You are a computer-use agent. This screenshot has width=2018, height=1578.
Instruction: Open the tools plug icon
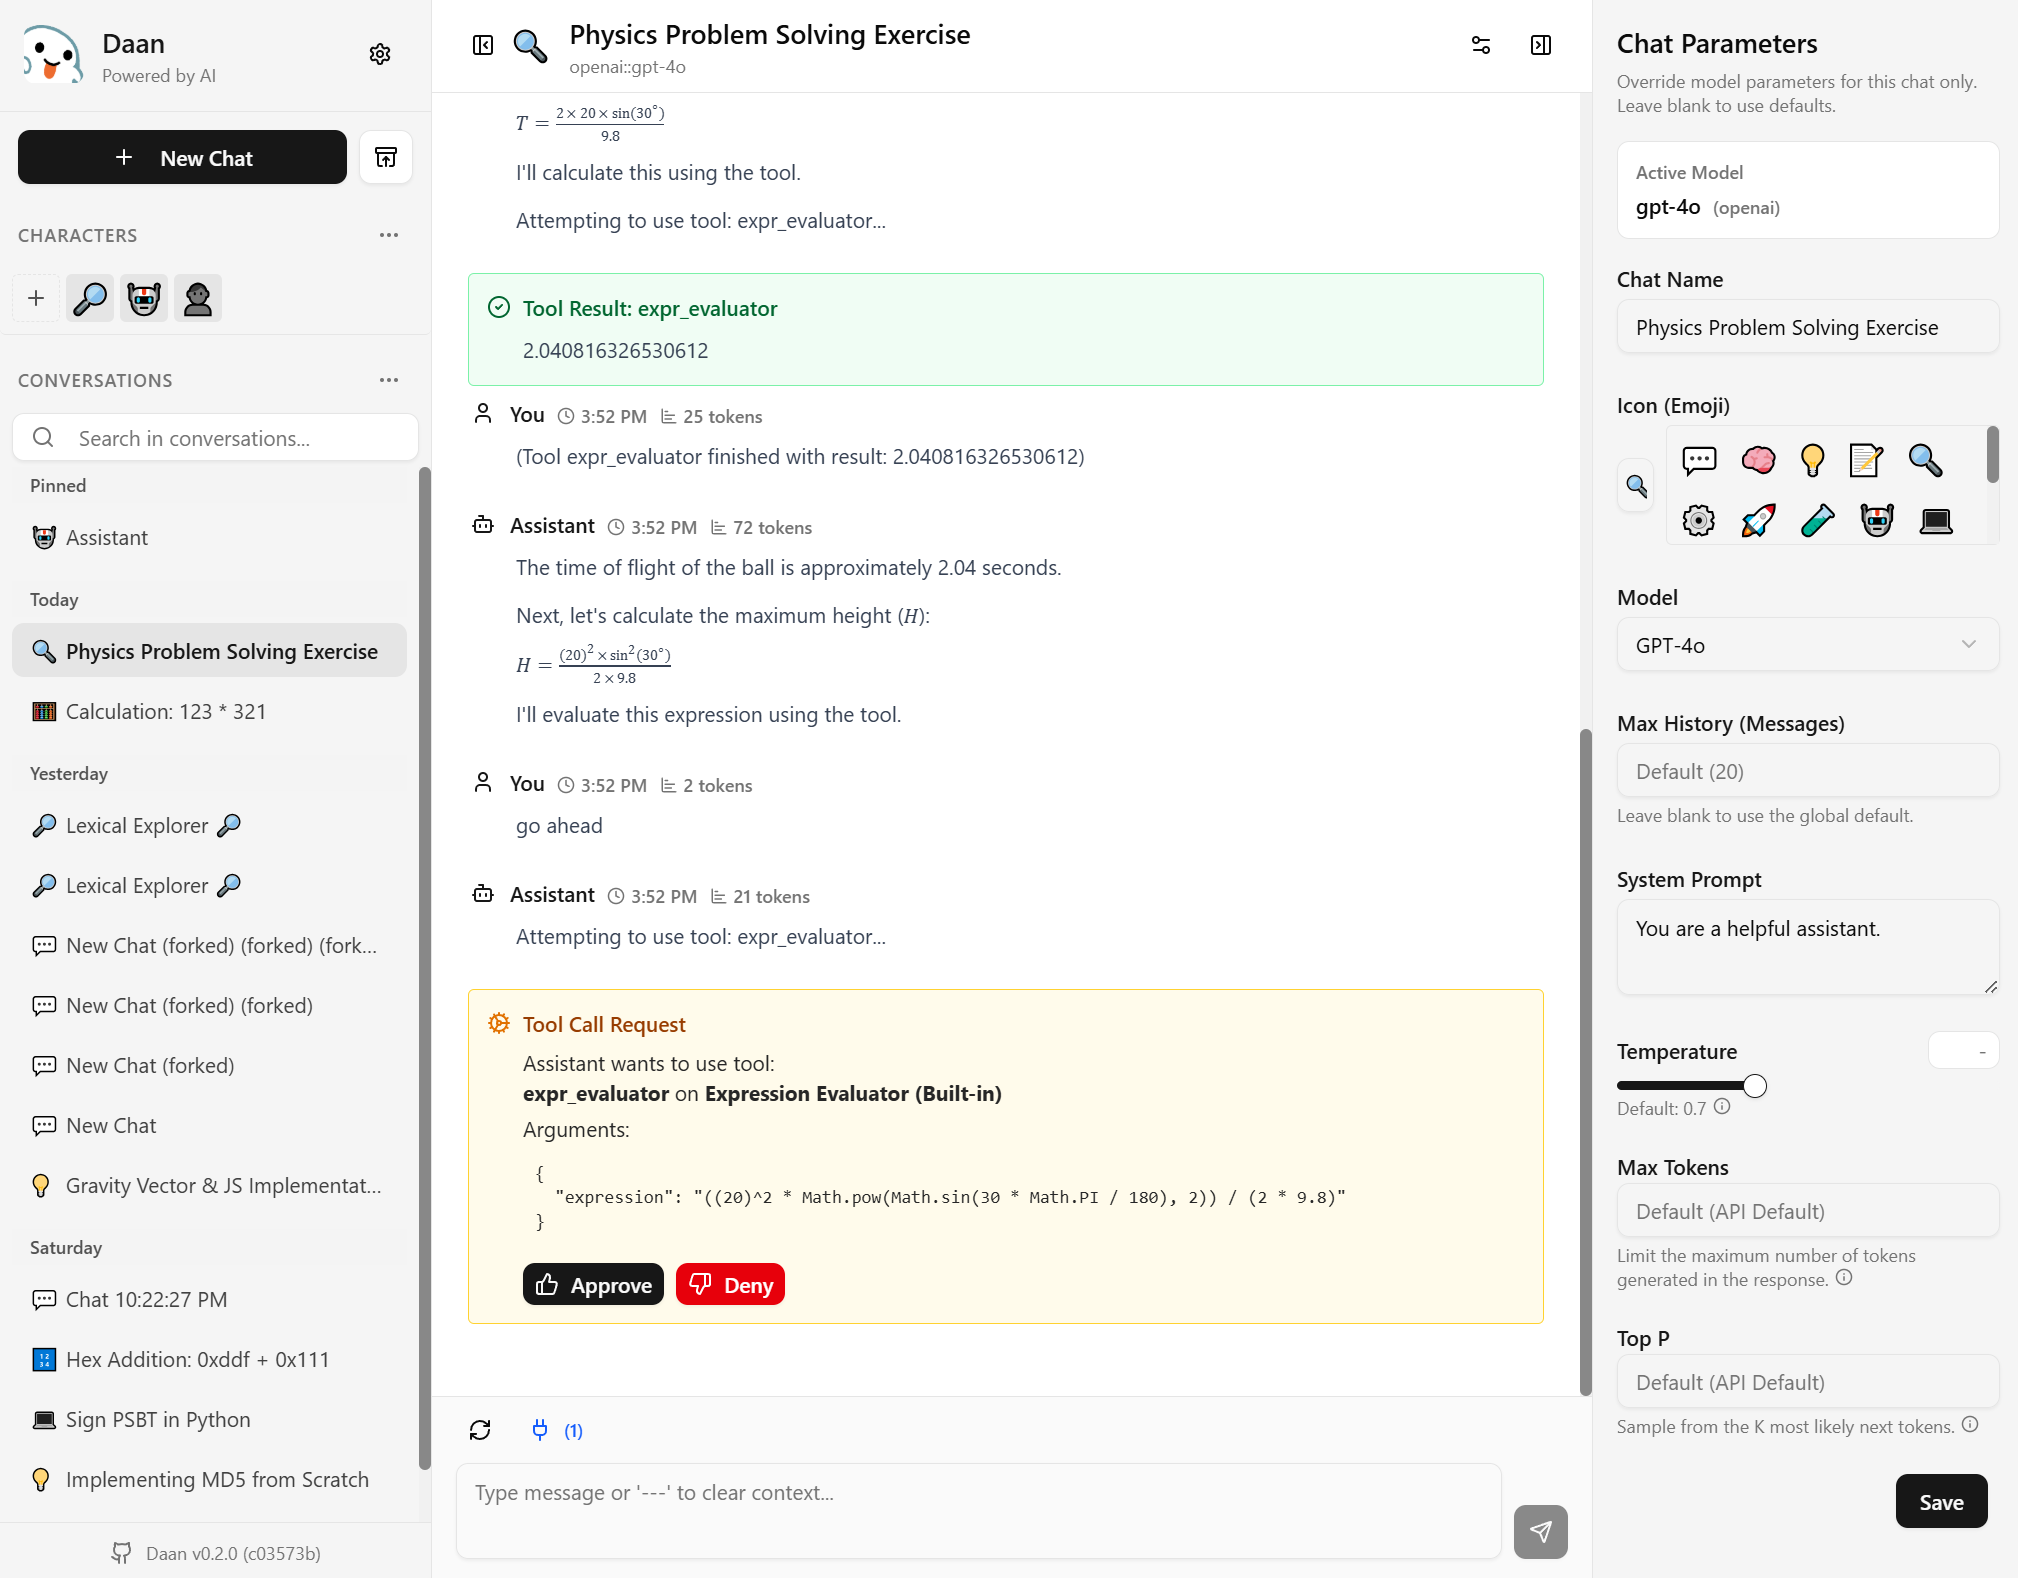pyautogui.click(x=540, y=1430)
